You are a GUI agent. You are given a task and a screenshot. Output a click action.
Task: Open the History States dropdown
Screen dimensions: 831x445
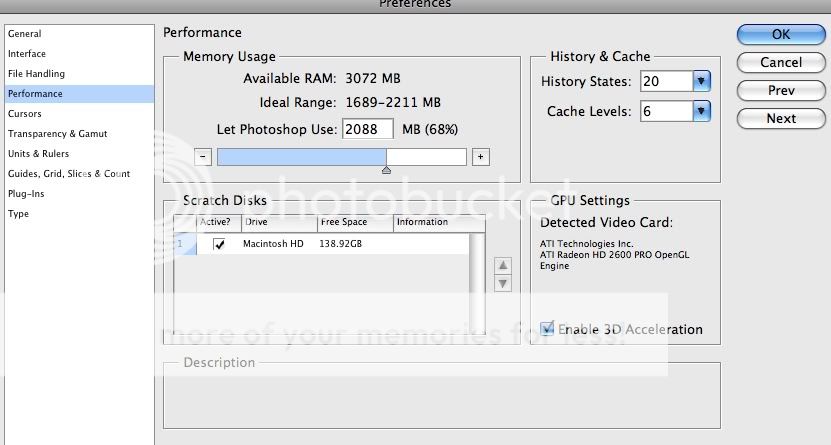click(701, 81)
